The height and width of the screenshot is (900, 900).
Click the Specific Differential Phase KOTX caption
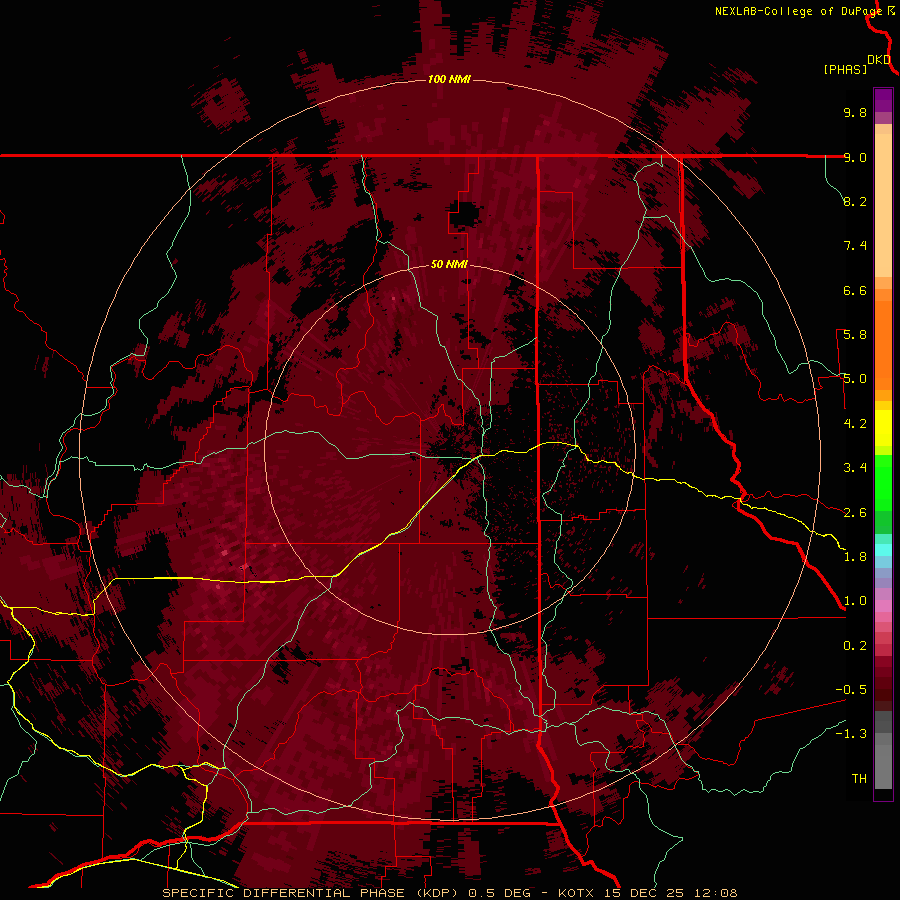(449, 893)
